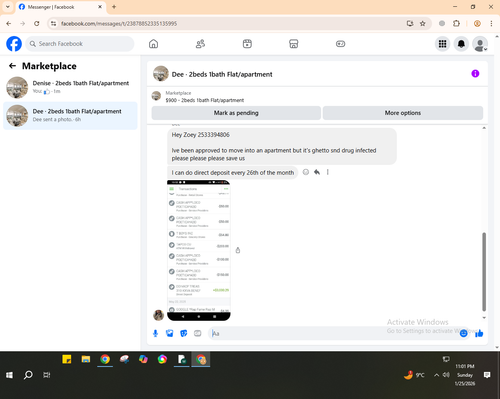Go back in browser history

pos(9,23)
